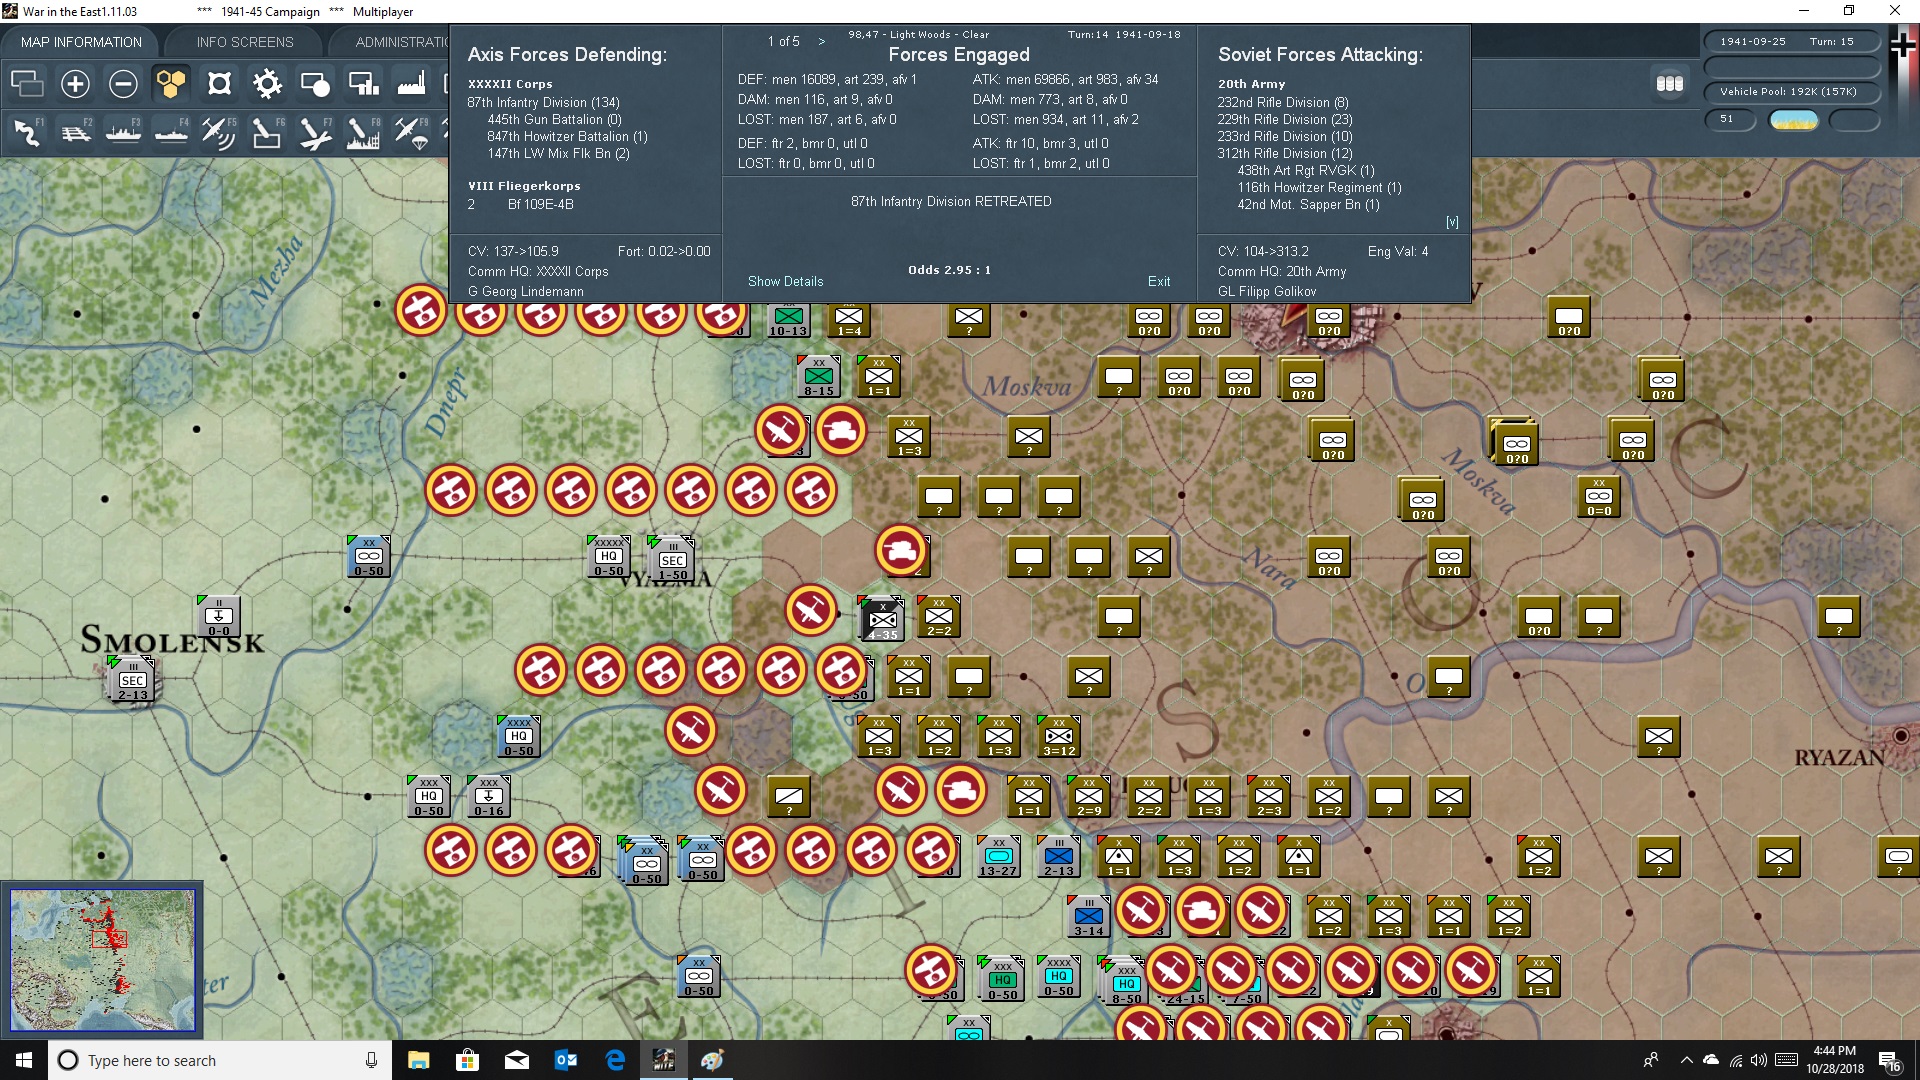Switch to Map Information tab
This screenshot has width=1920, height=1080.
coord(81,42)
